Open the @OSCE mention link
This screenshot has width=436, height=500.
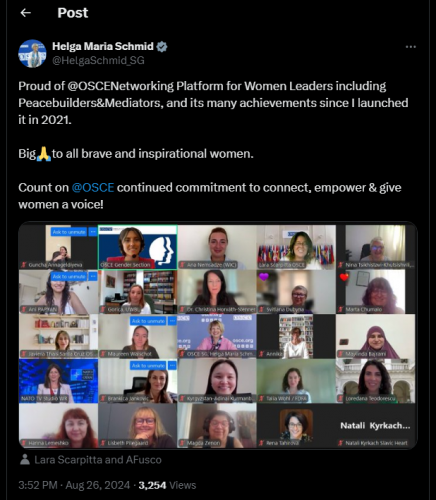93,188
